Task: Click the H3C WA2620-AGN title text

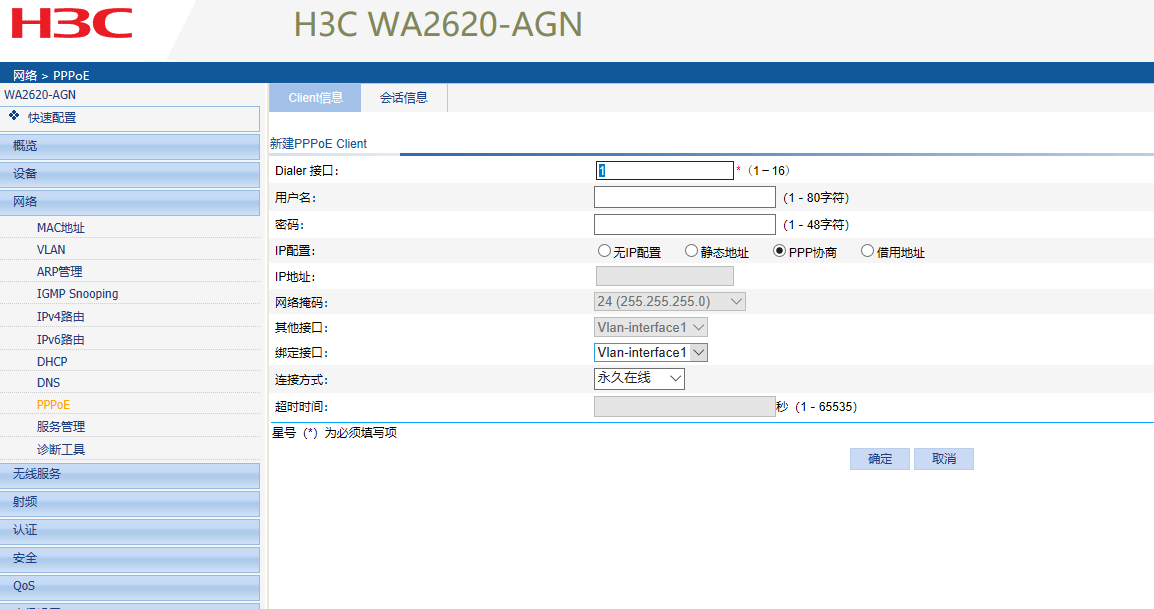Action: [438, 24]
